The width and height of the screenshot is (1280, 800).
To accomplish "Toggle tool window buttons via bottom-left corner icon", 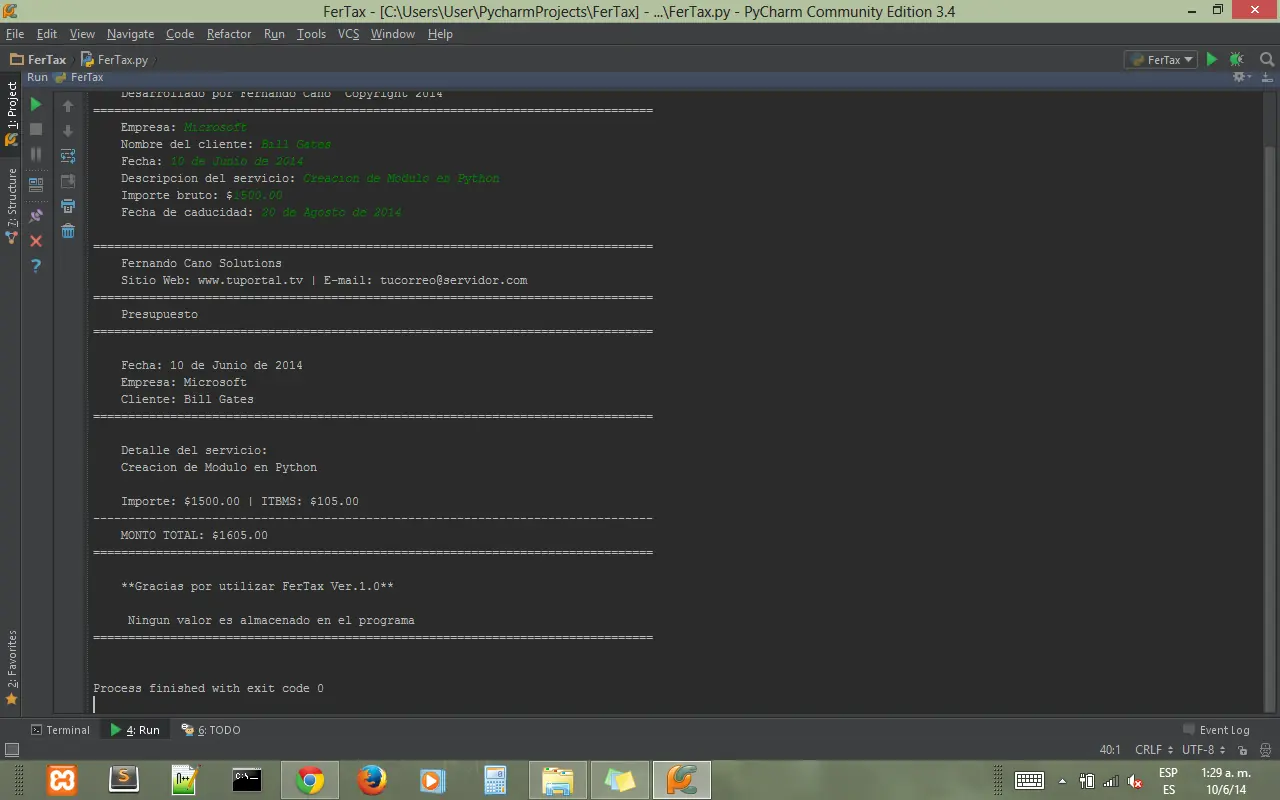I will pyautogui.click(x=12, y=750).
